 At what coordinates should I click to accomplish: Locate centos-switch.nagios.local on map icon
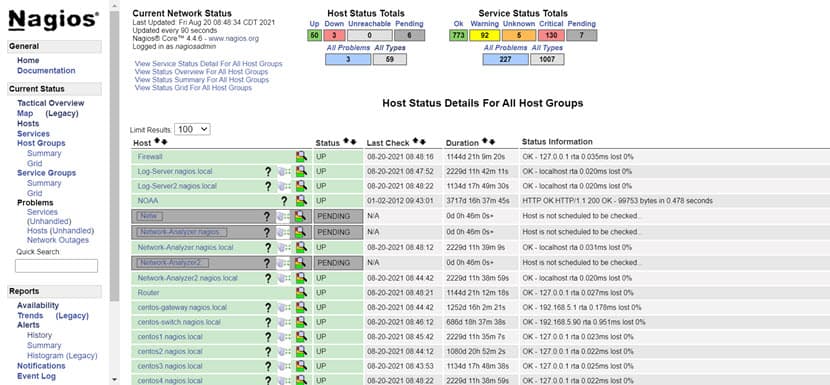284,322
